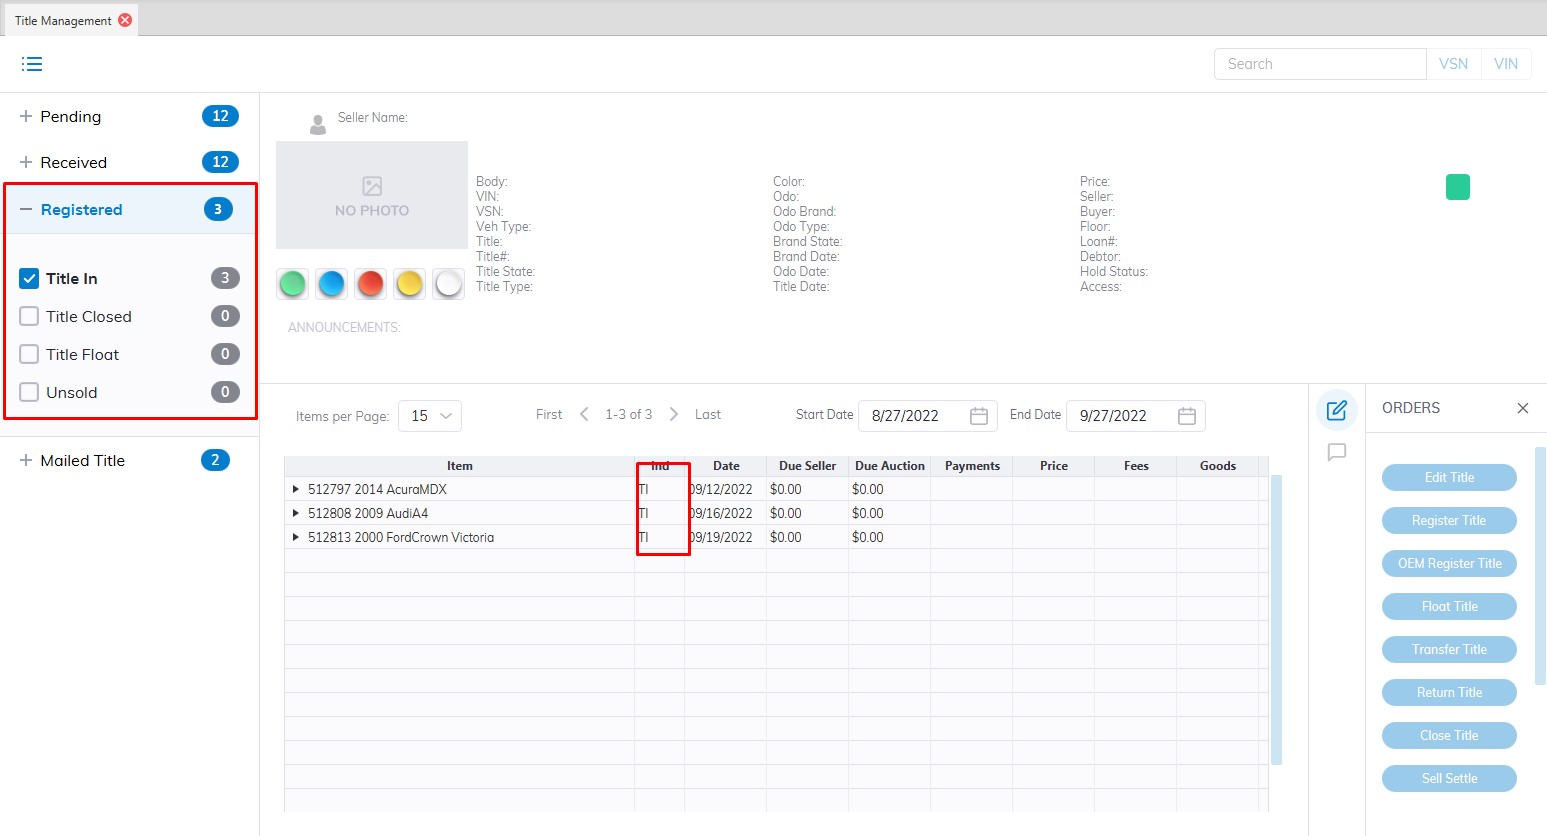Open the edit orders panel icon
Image resolution: width=1547 pixels, height=836 pixels.
(x=1336, y=410)
